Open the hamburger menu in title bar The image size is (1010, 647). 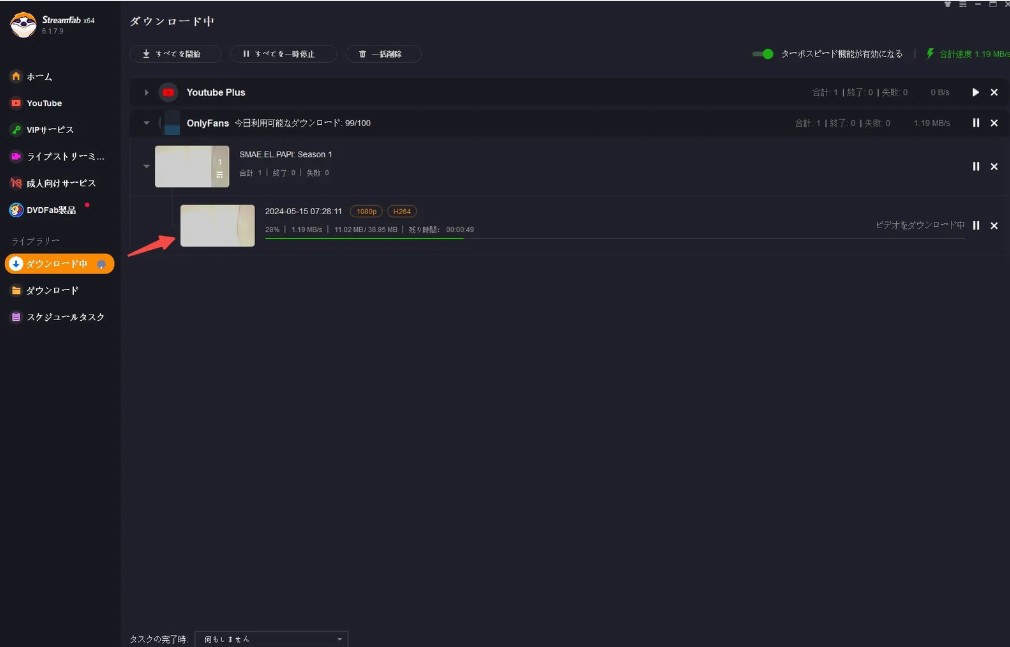pyautogui.click(x=962, y=4)
